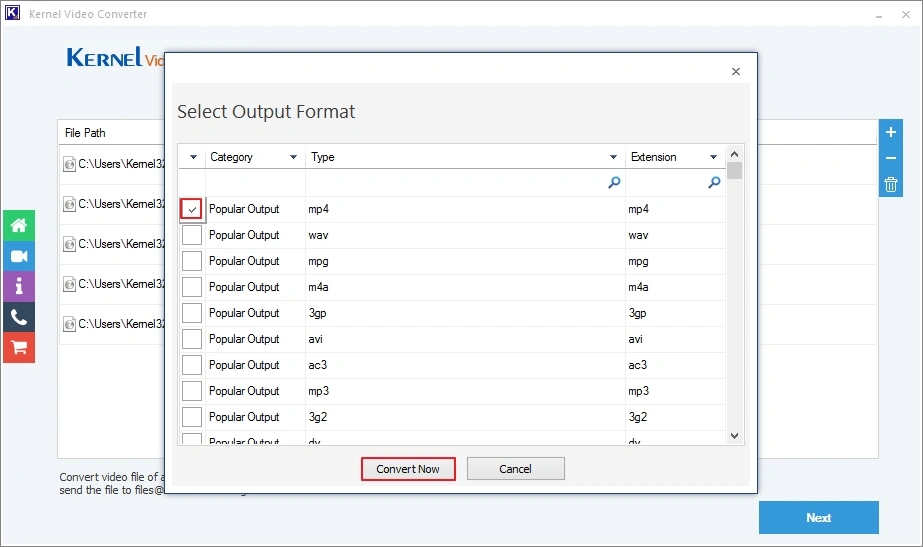Viewport: 923px width, 547px height.
Task: Open the Type column filter dropdown
Action: coord(613,157)
